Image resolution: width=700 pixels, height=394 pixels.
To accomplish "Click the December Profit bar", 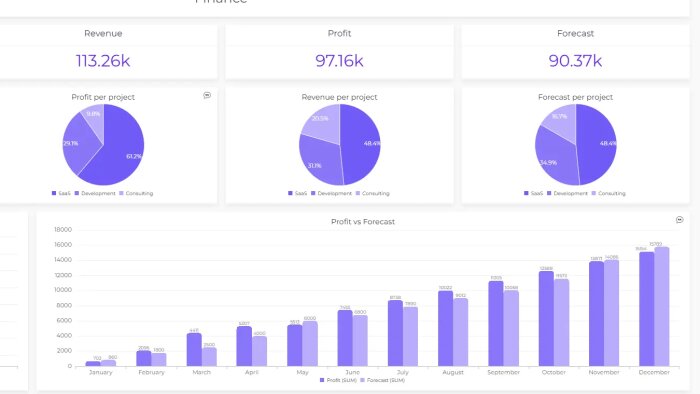I will [646, 309].
